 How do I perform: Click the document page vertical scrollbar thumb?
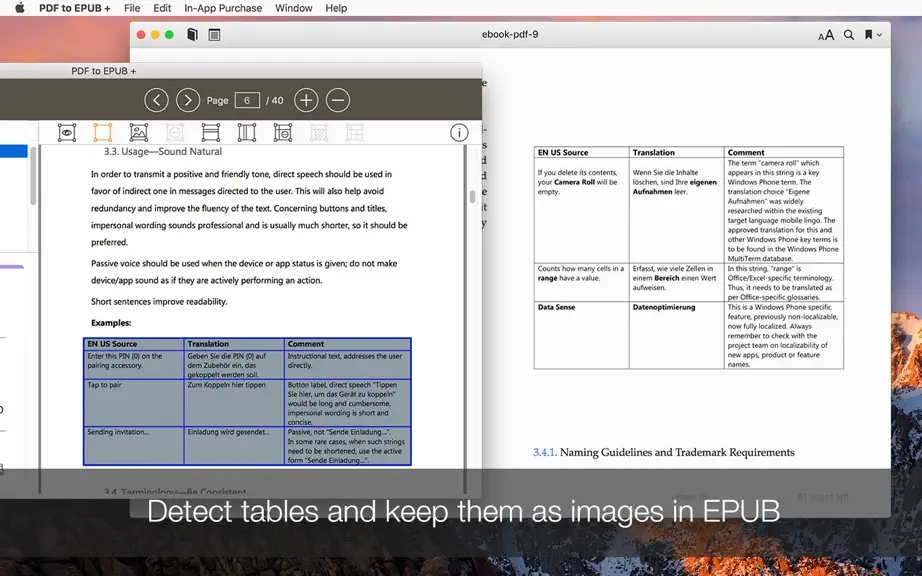[472, 196]
